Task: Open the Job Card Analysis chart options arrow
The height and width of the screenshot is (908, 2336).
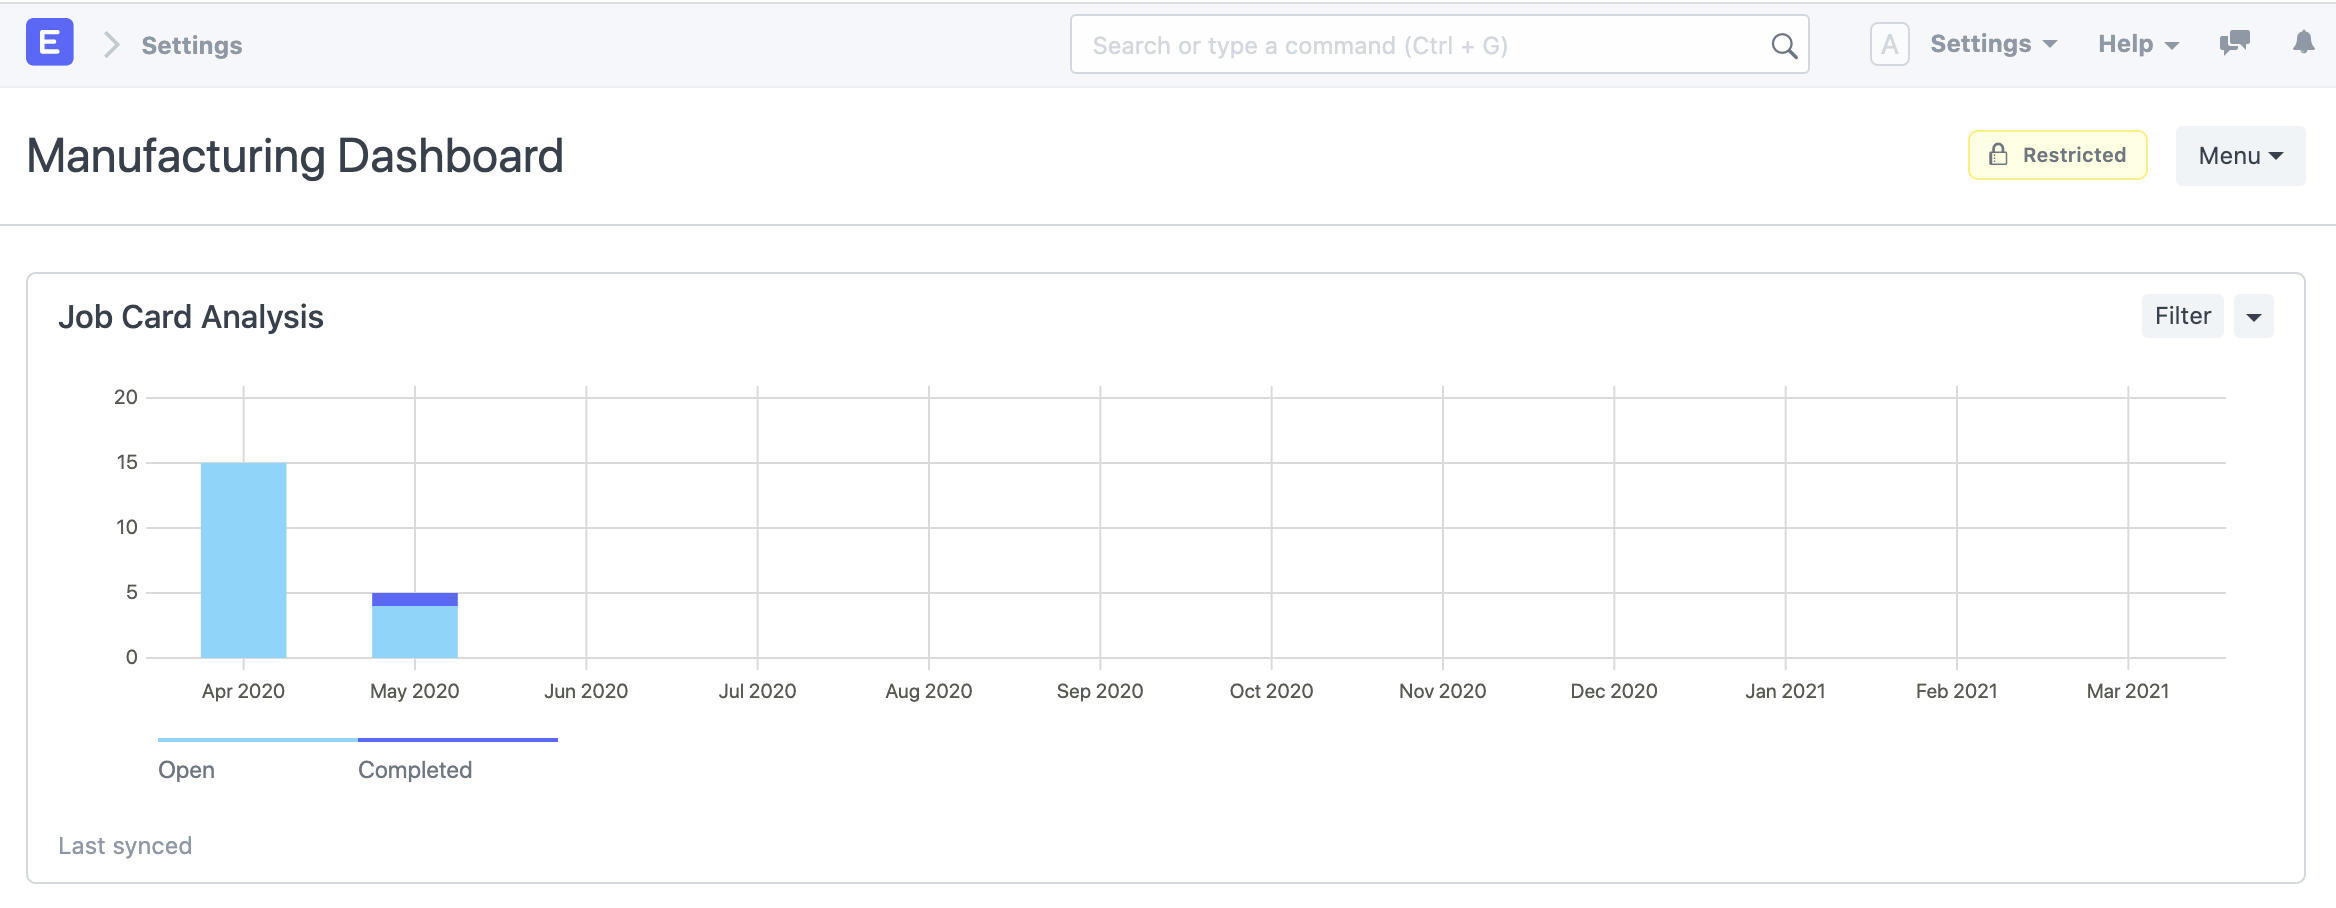Action: [2254, 317]
